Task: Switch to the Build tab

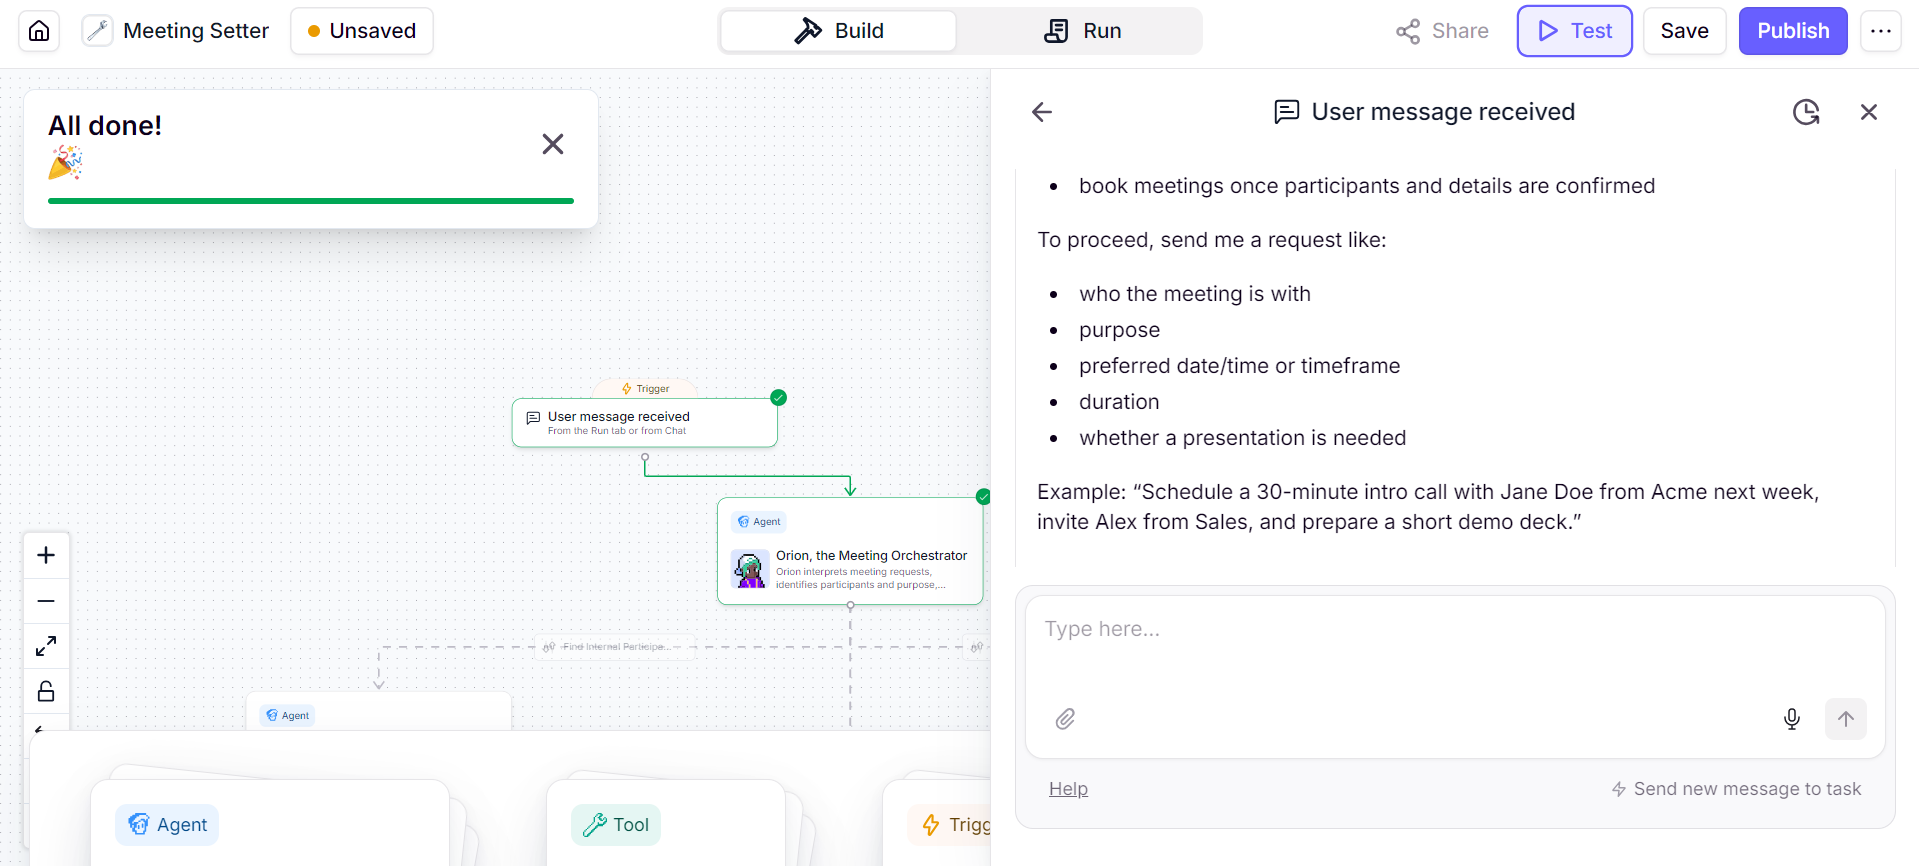Action: pos(838,31)
